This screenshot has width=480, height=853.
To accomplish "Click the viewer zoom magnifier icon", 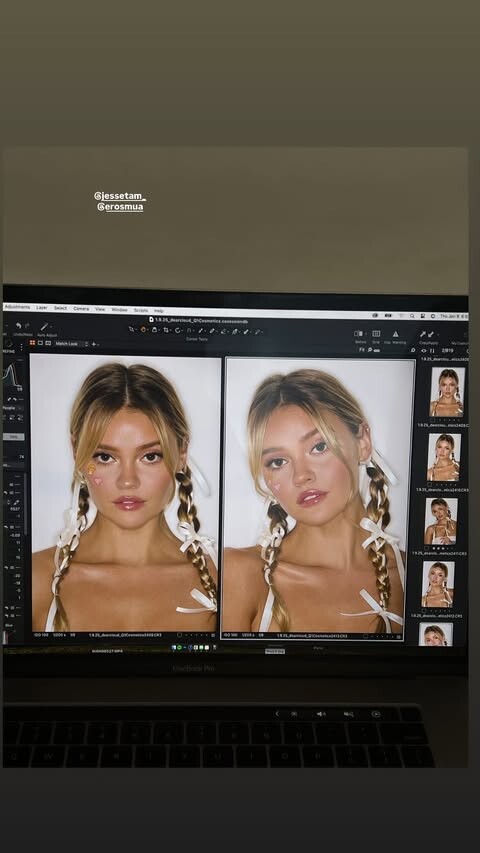I will (370, 350).
